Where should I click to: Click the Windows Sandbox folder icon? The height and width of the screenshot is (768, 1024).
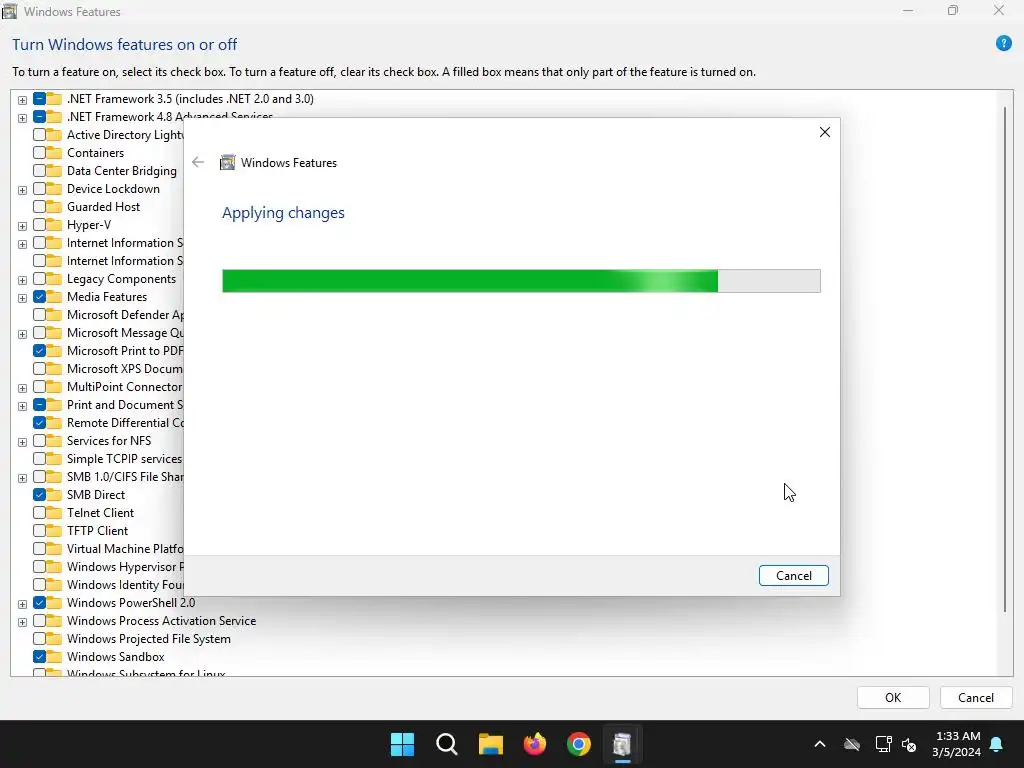point(54,657)
